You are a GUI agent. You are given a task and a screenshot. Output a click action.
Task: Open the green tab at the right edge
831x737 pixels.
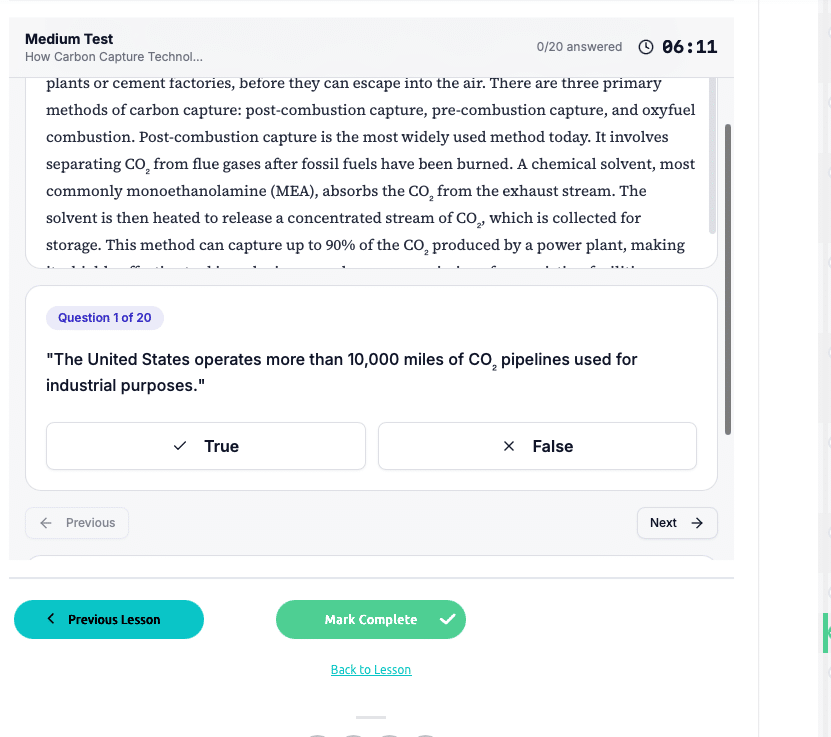826,633
